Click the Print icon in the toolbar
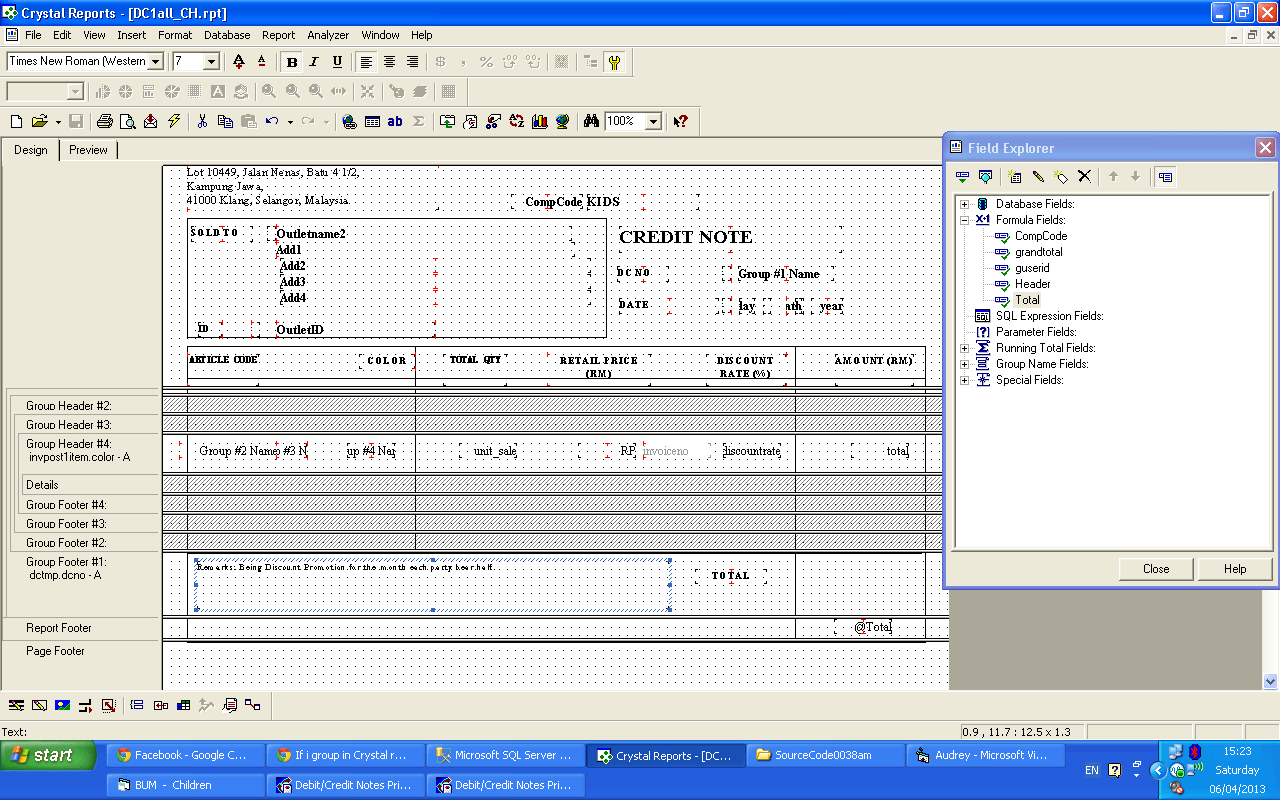This screenshot has height=800, width=1280. click(104, 121)
